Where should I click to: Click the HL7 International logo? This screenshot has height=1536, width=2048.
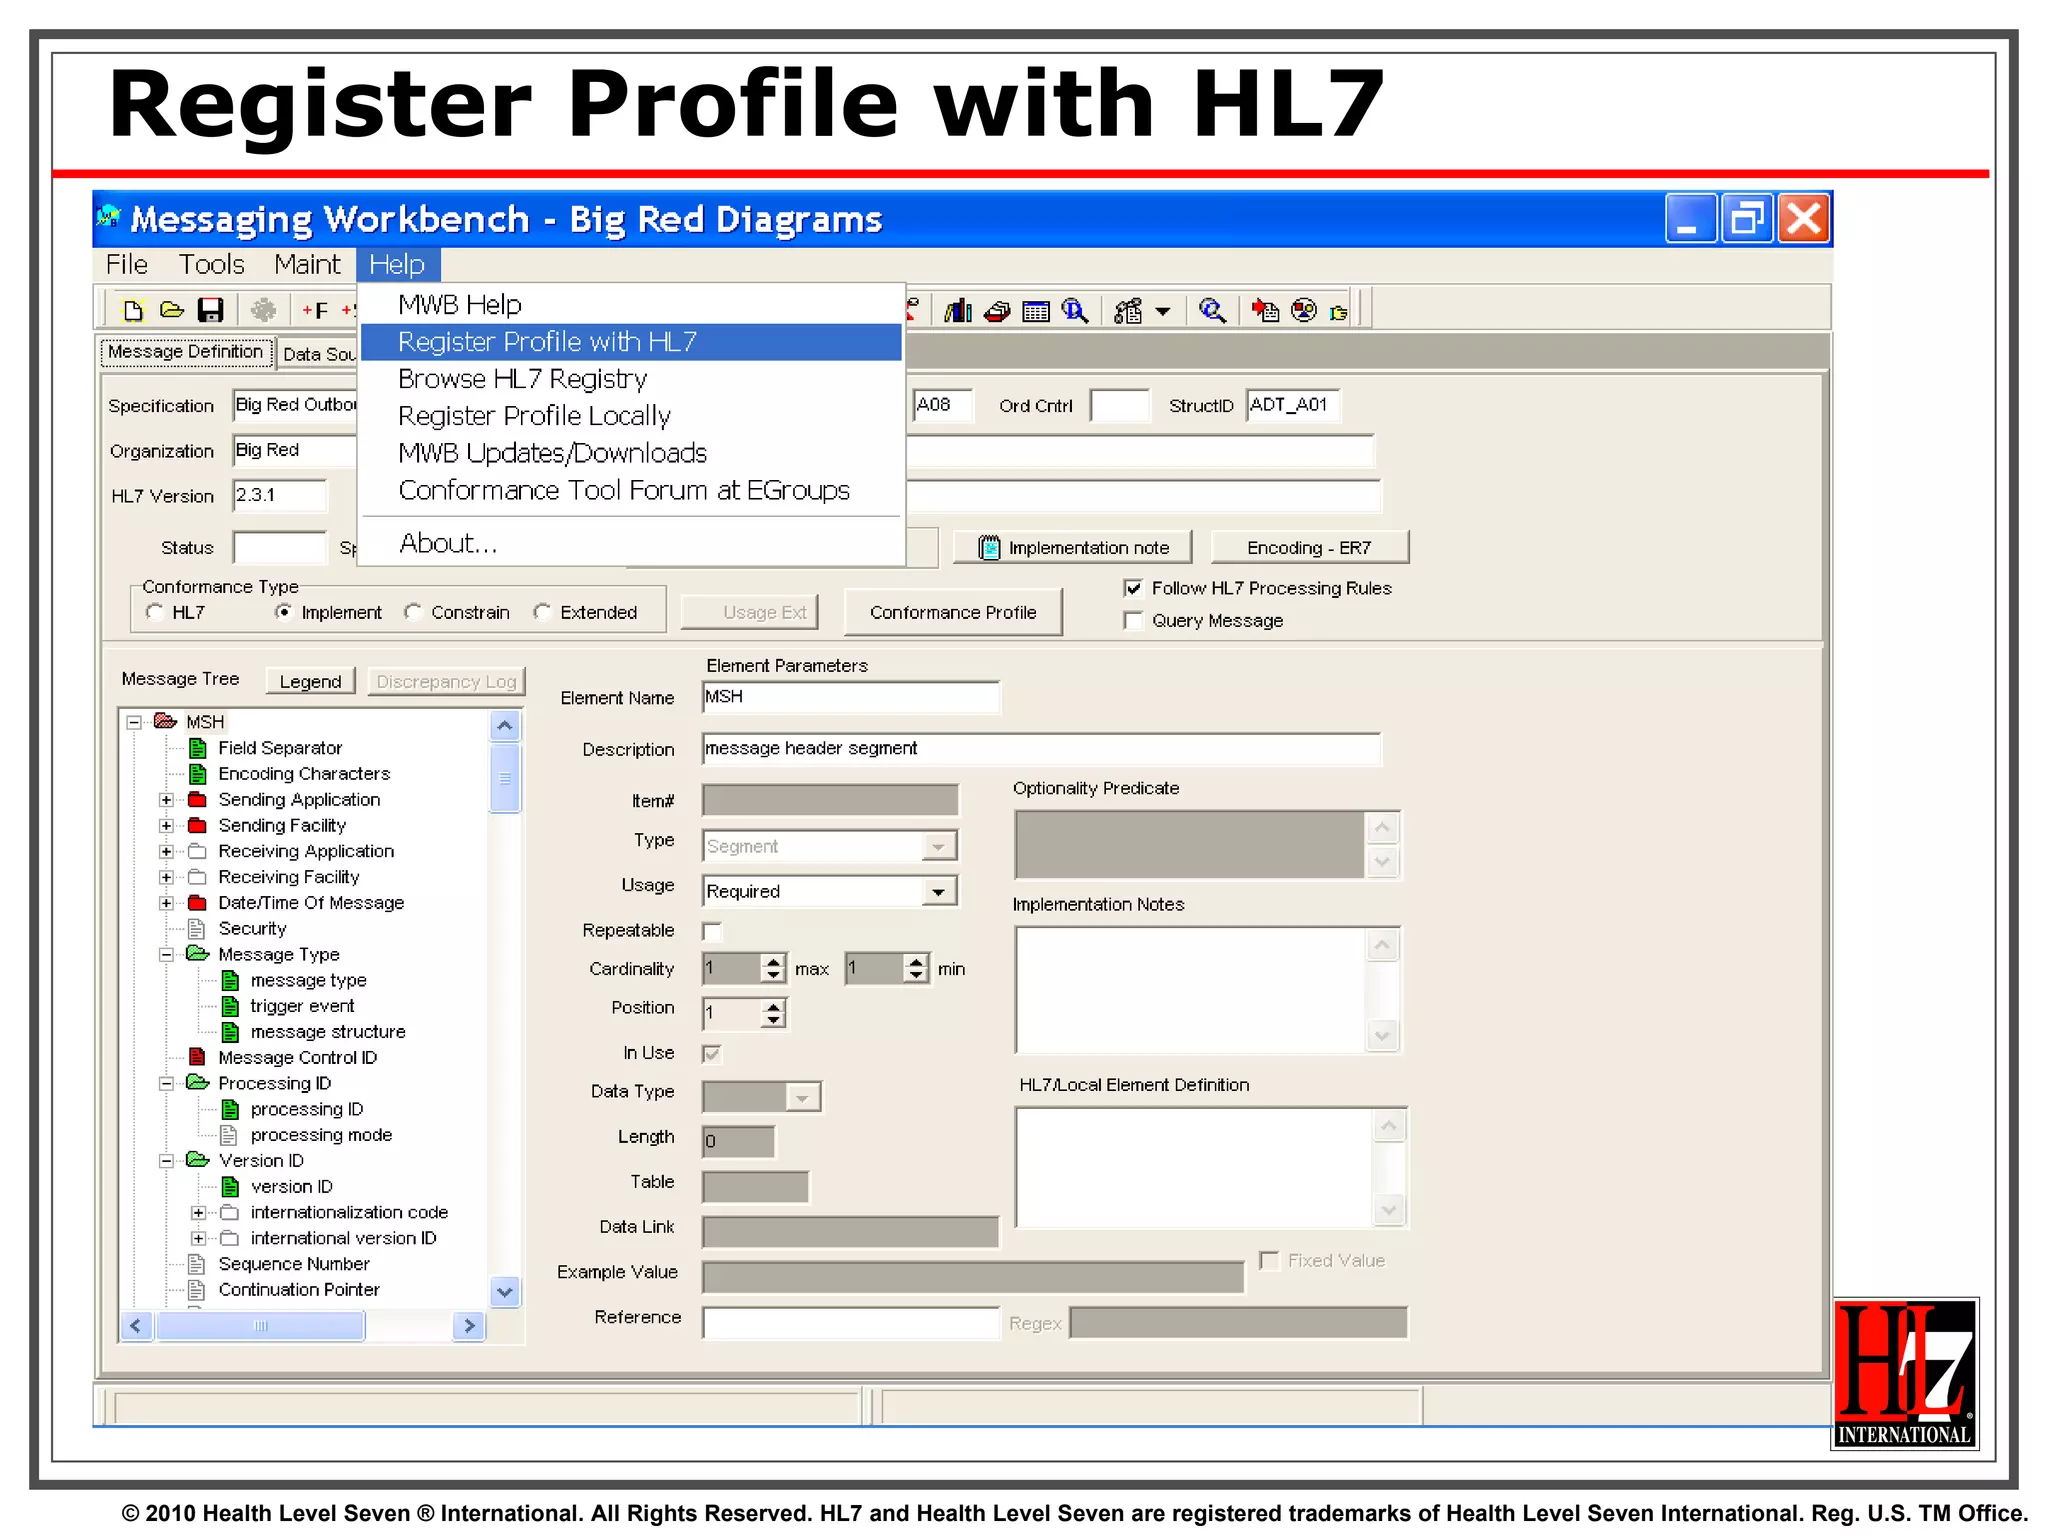pyautogui.click(x=1906, y=1373)
